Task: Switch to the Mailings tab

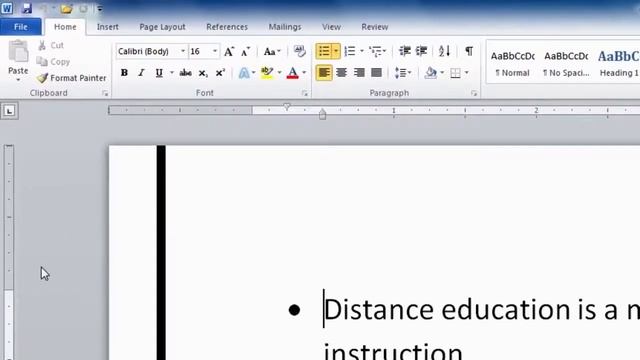Action: (x=285, y=27)
